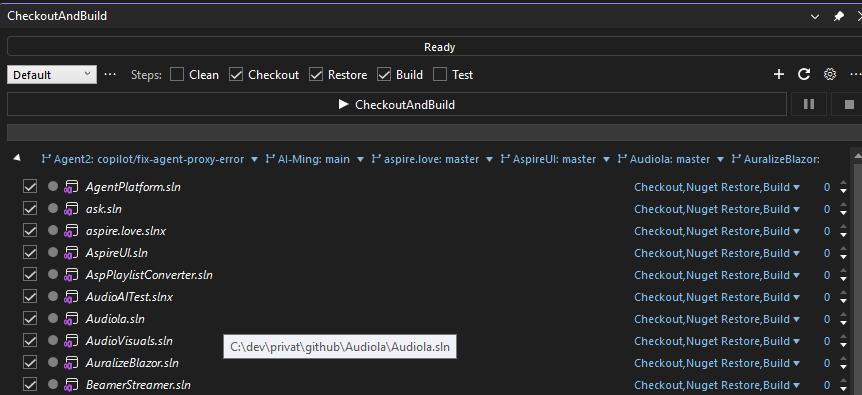The height and width of the screenshot is (395, 862).
Task: Open the steps dropdown for Audiola.sln
Action: click(717, 319)
